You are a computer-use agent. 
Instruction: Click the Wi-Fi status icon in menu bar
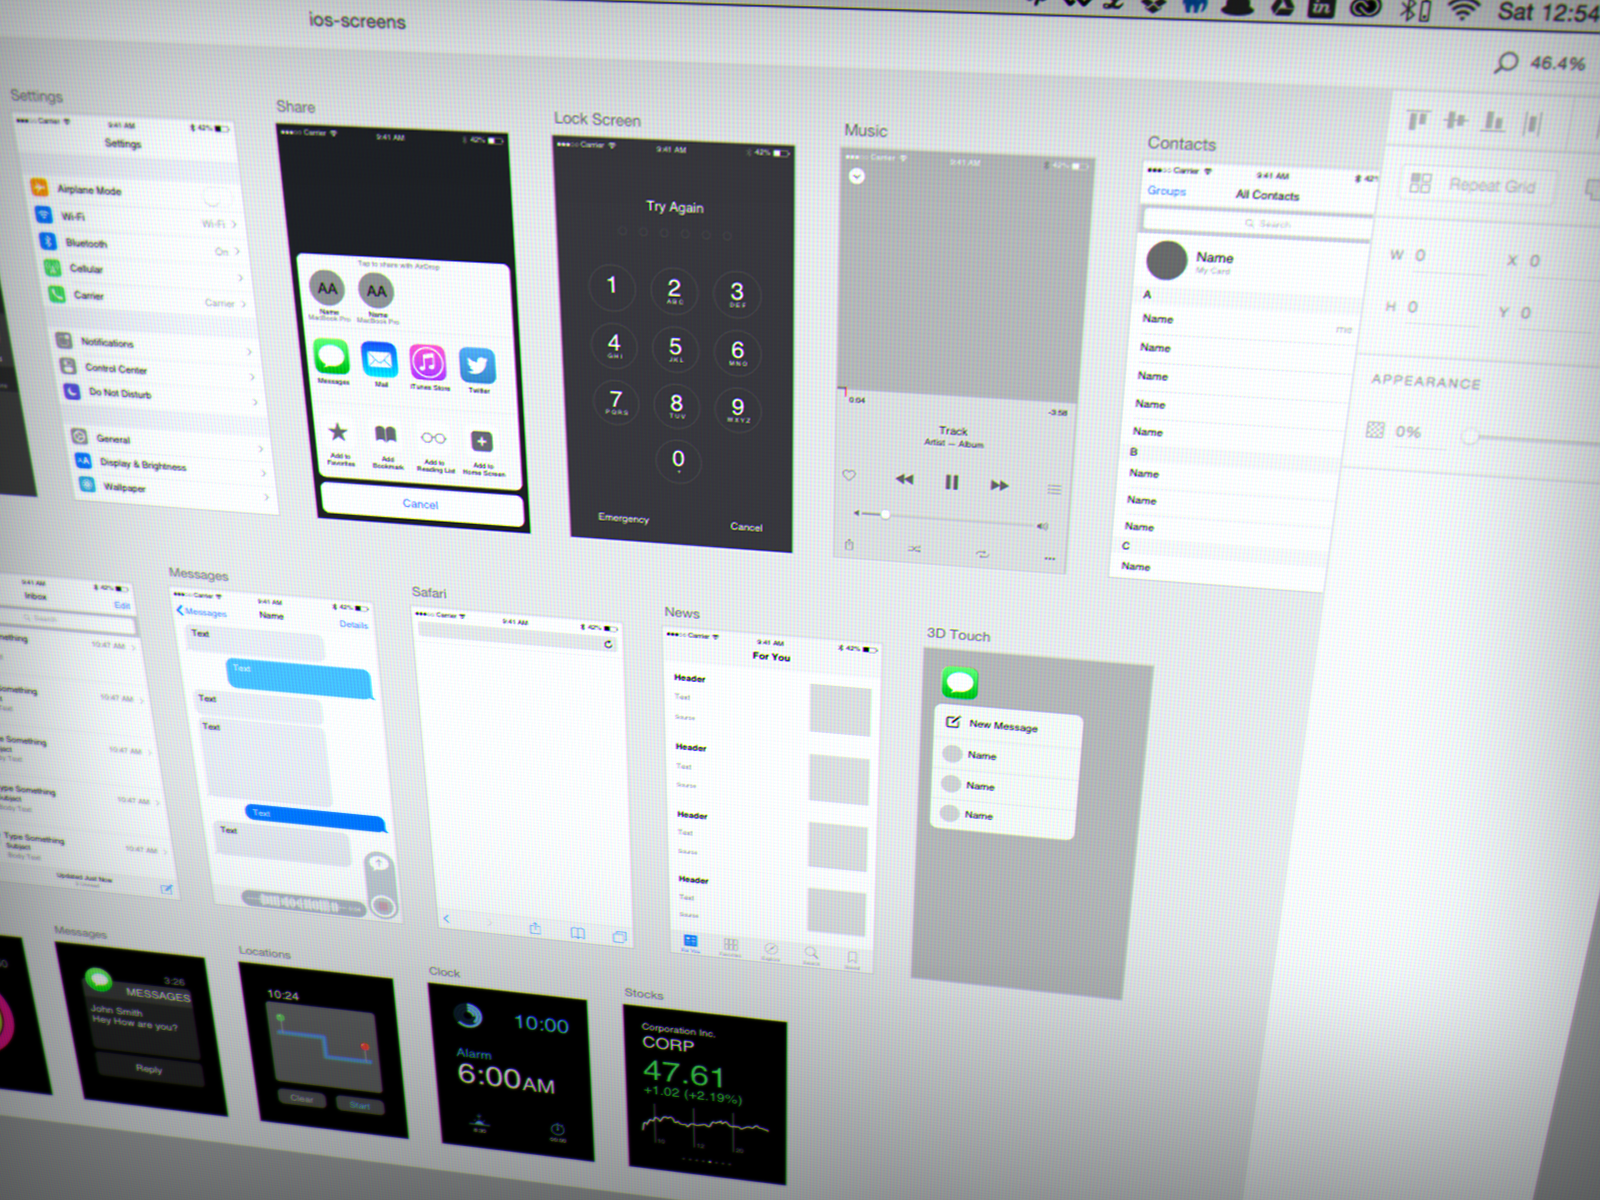click(1464, 10)
